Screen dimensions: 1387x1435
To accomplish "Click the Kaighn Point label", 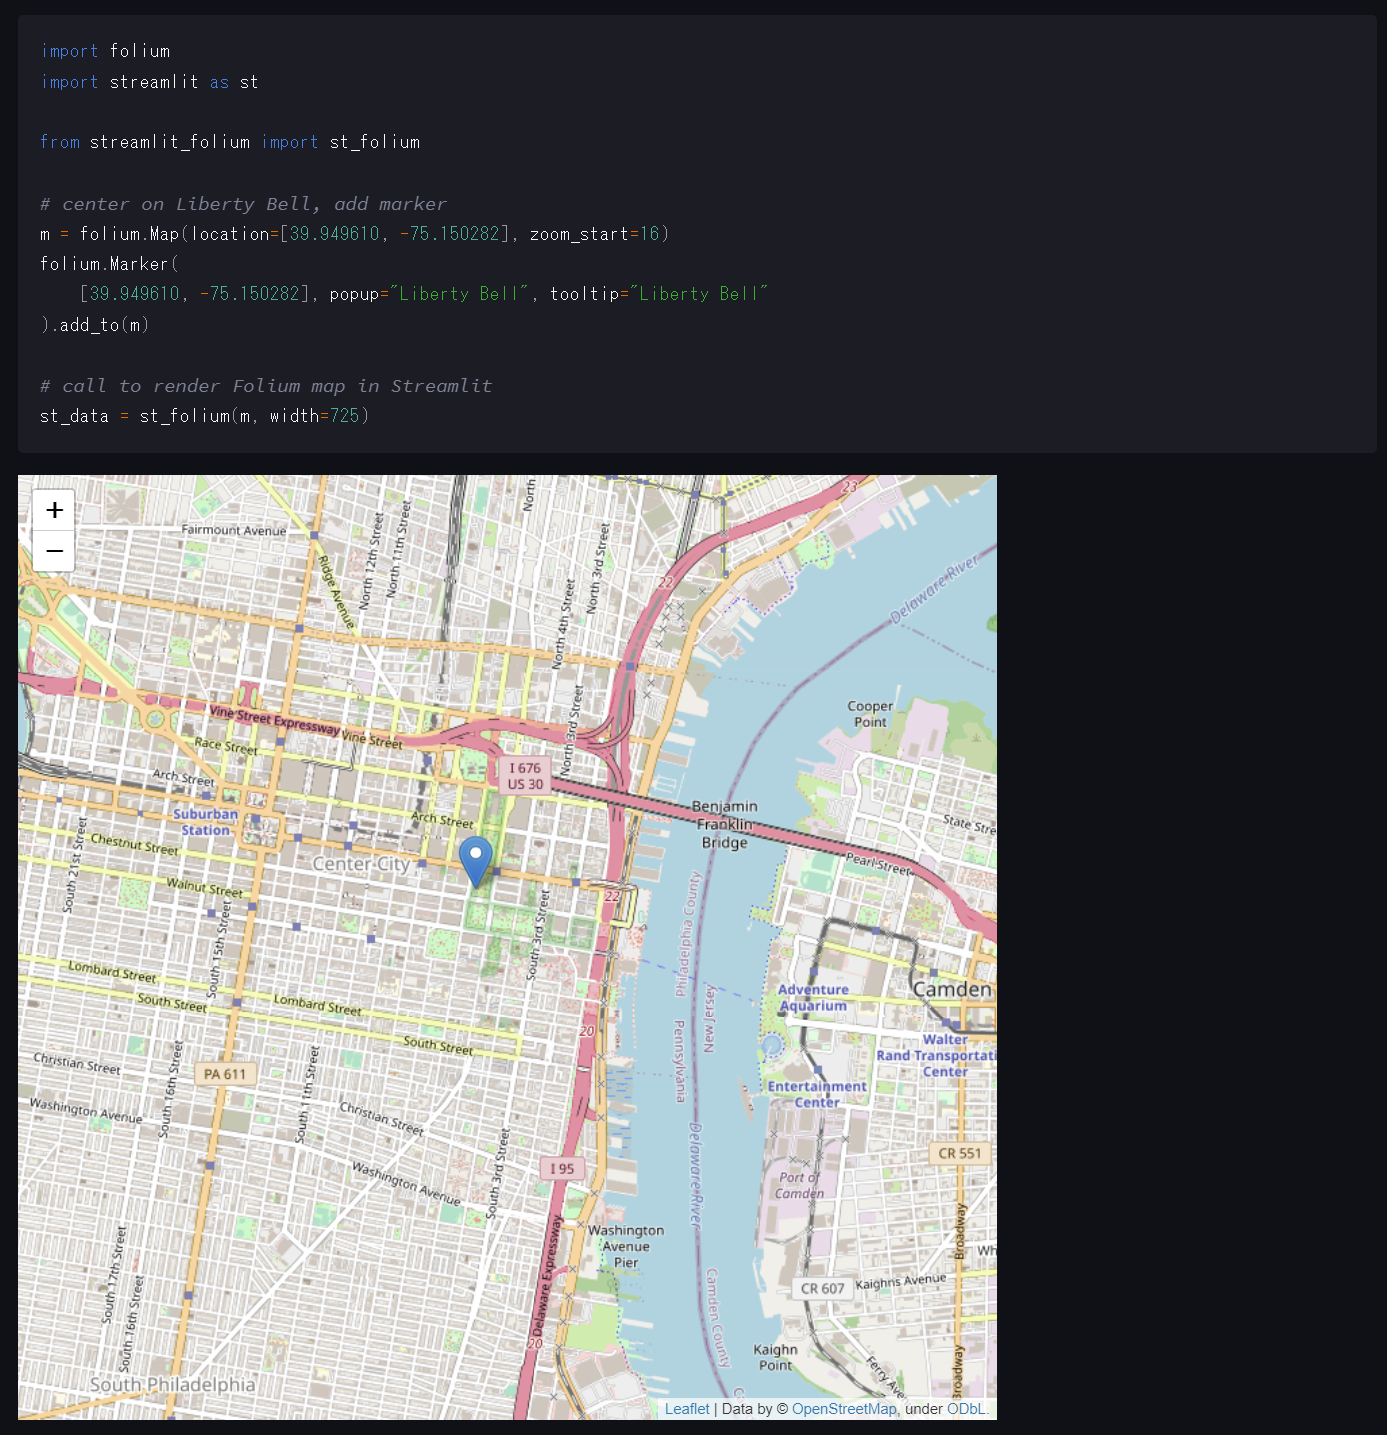I will click(775, 1357).
